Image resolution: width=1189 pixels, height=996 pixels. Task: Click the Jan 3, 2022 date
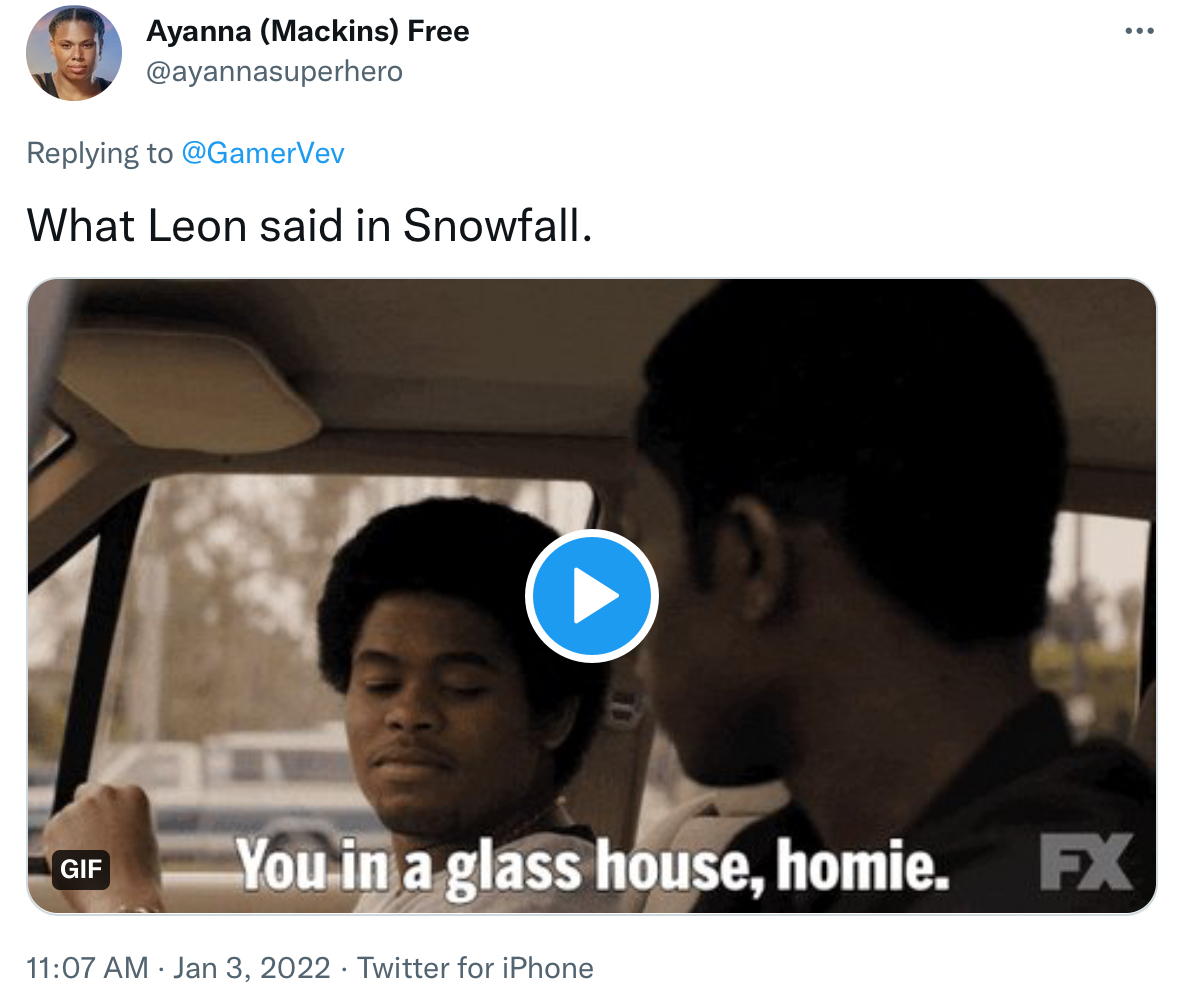(252, 968)
